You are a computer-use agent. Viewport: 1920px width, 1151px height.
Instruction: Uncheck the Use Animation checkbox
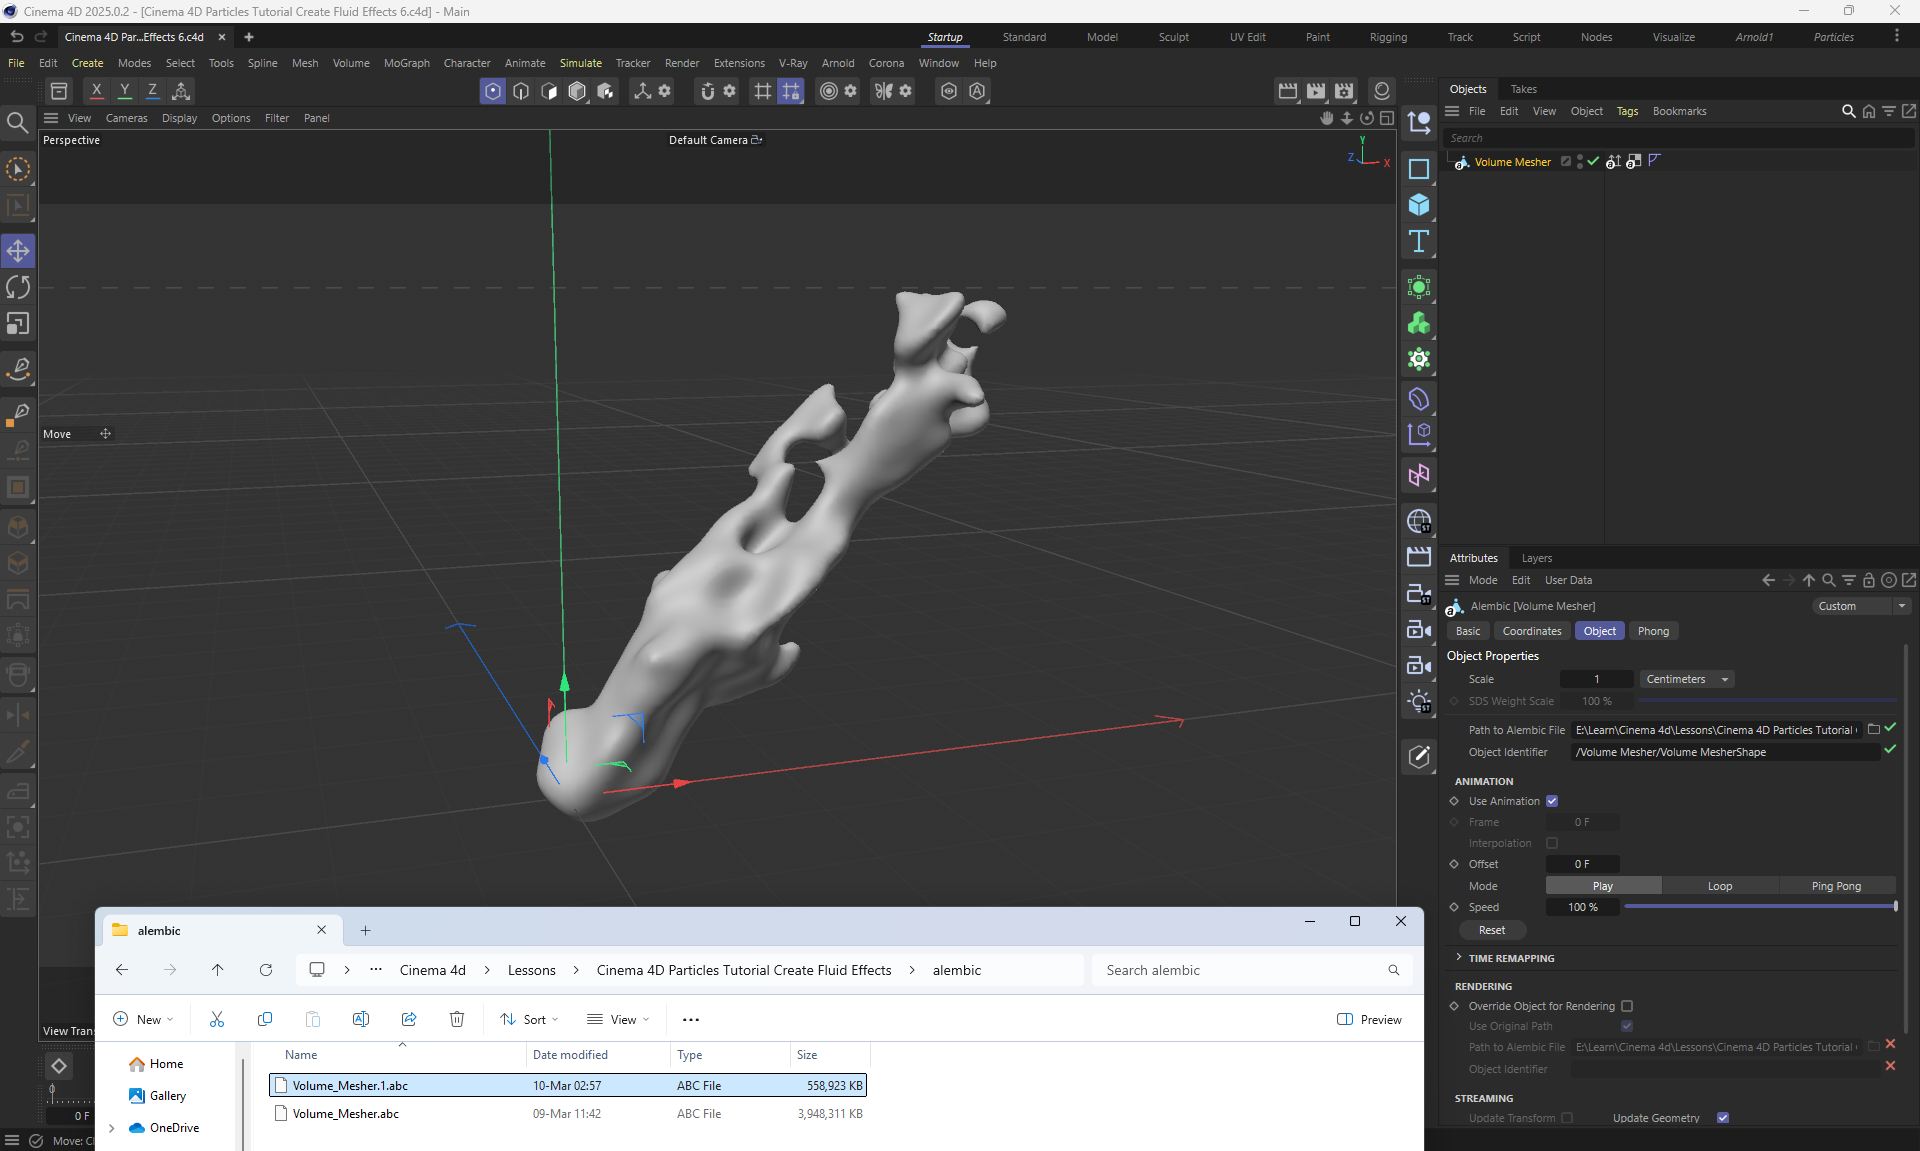point(1552,801)
